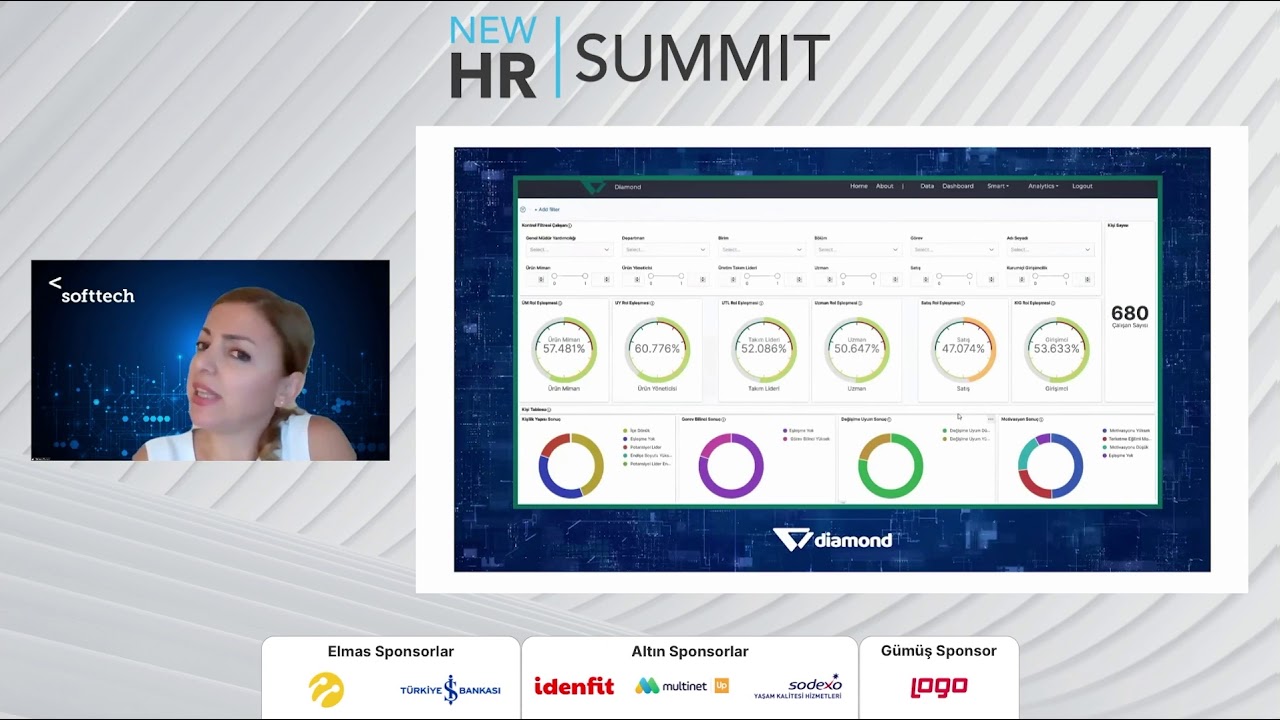1280x720 pixels.
Task: Open the Birim select dropdown
Action: 761,250
